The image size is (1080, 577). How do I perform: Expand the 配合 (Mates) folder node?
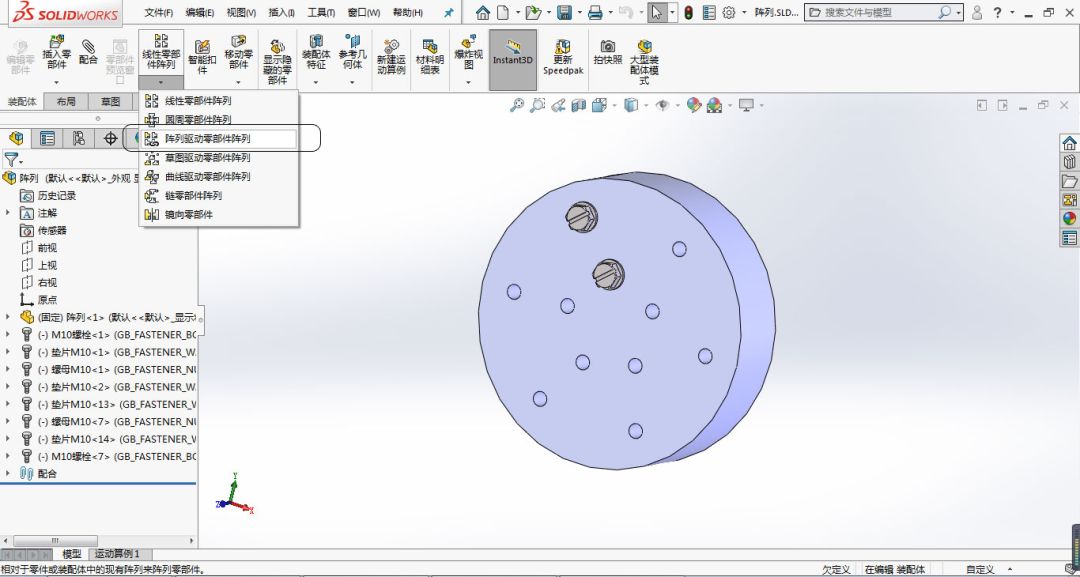point(8,473)
